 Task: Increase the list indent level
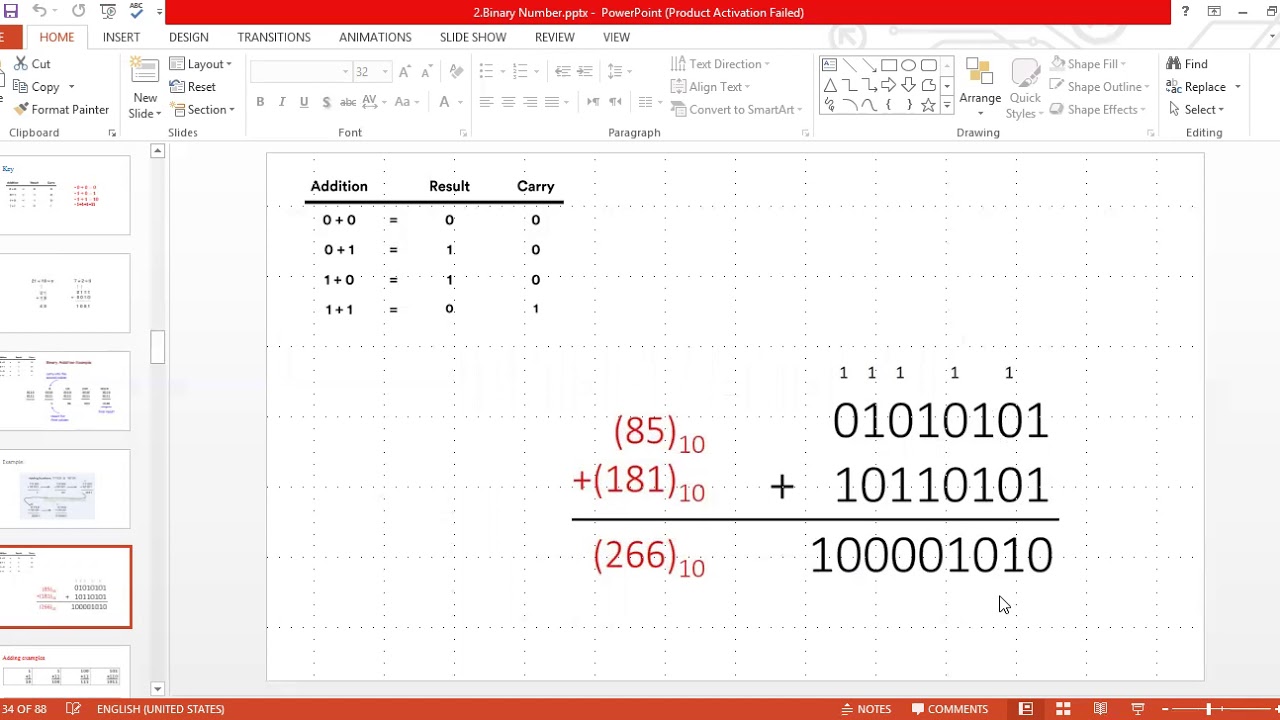tap(585, 71)
